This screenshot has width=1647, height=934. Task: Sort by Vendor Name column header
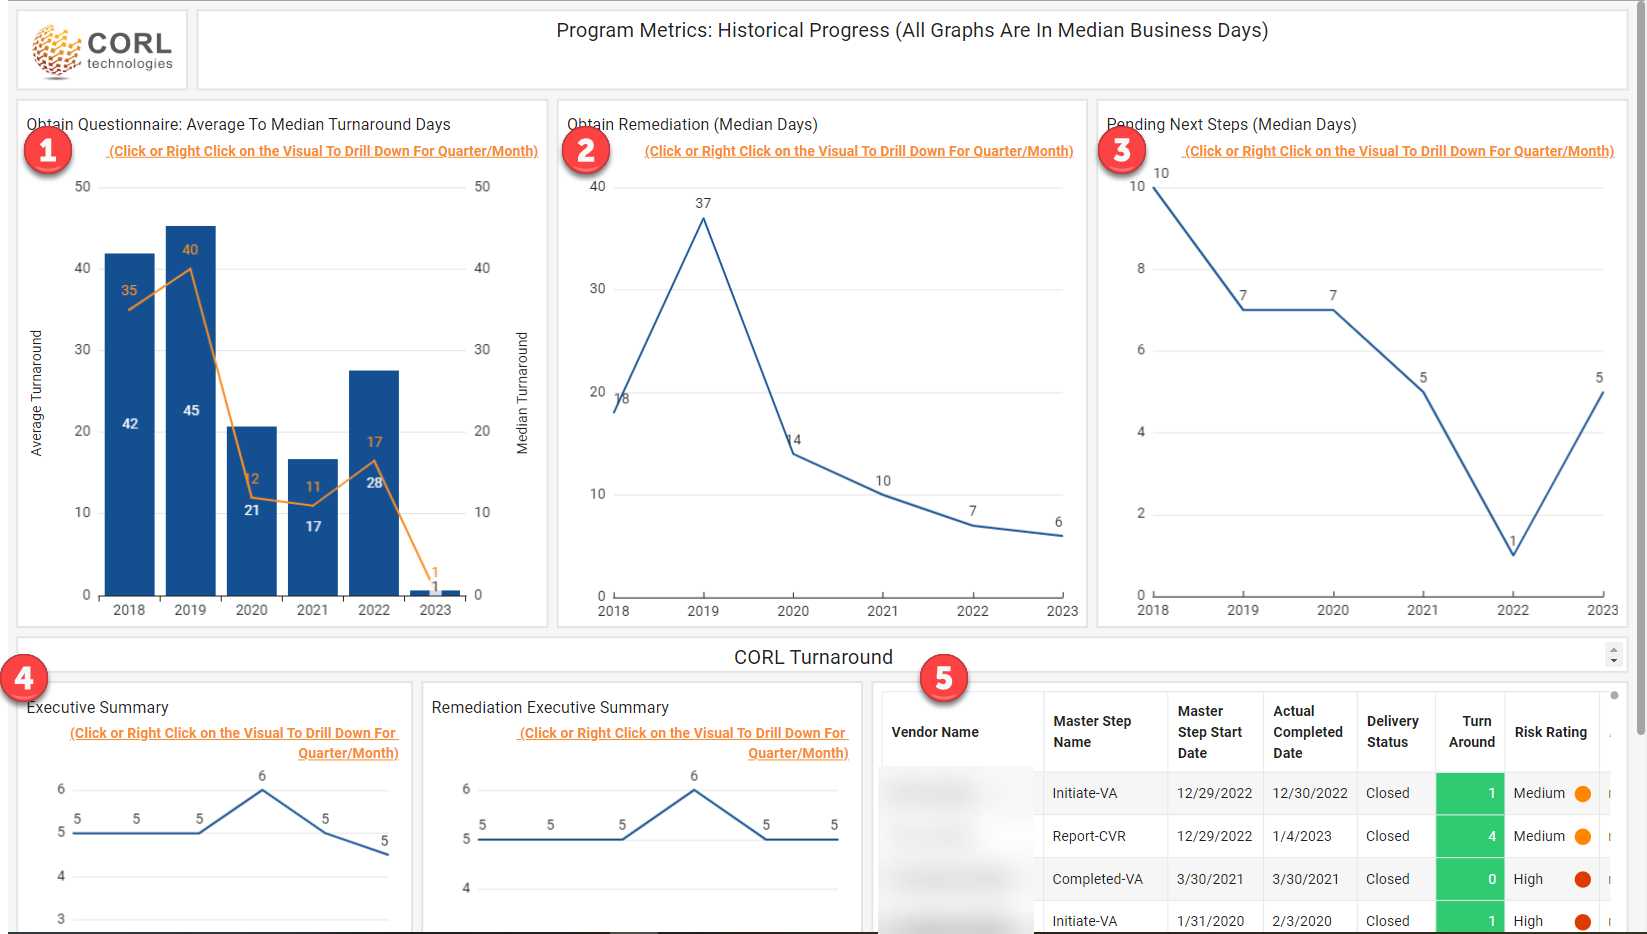(x=935, y=732)
